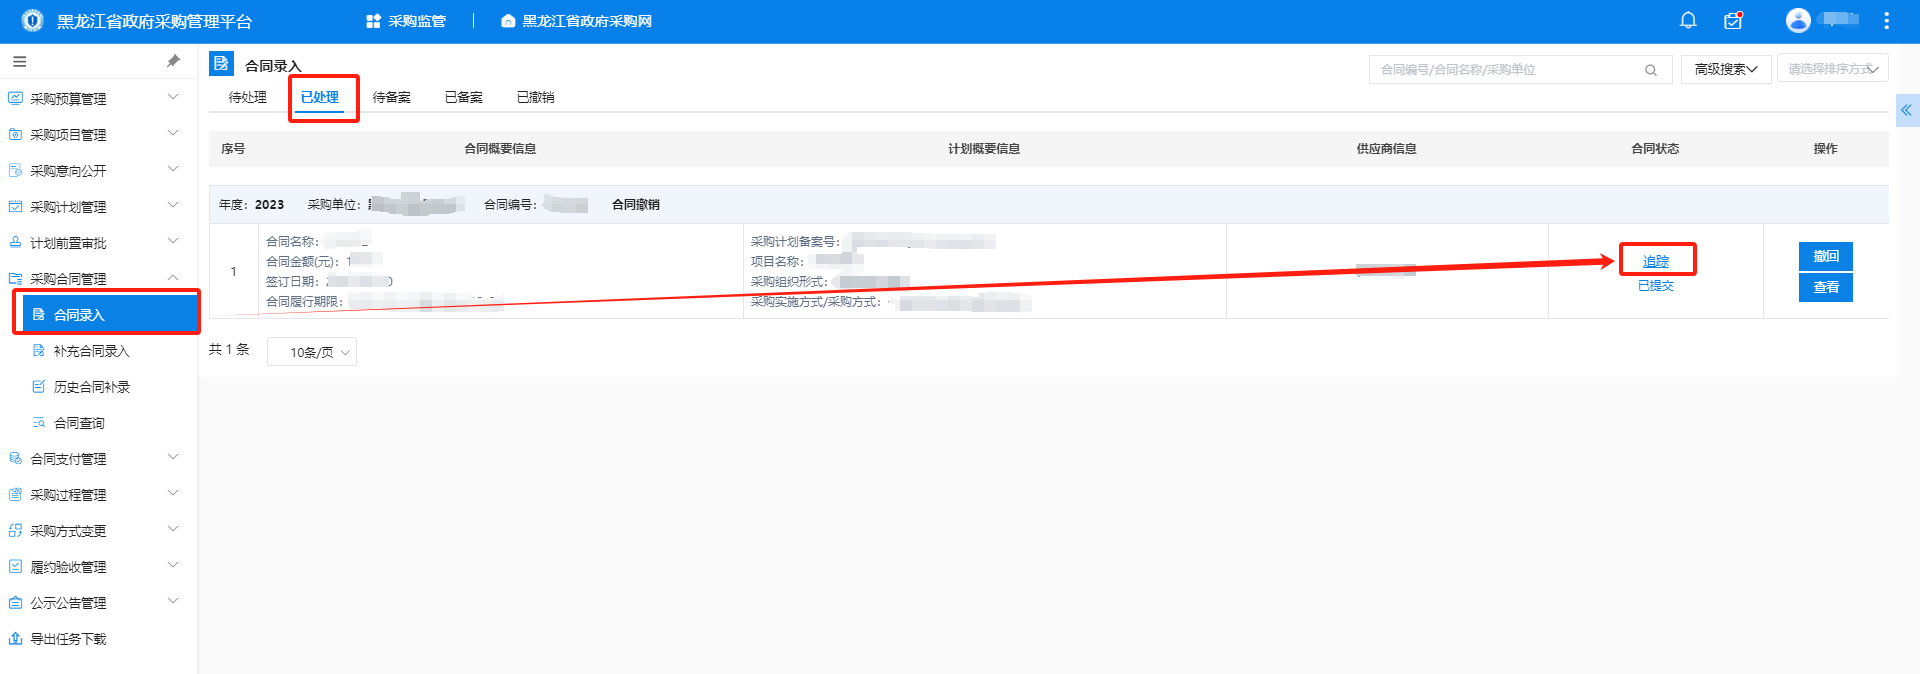1920x674 pixels.
Task: Click the 合同撤销 label in row header
Action: (x=636, y=204)
